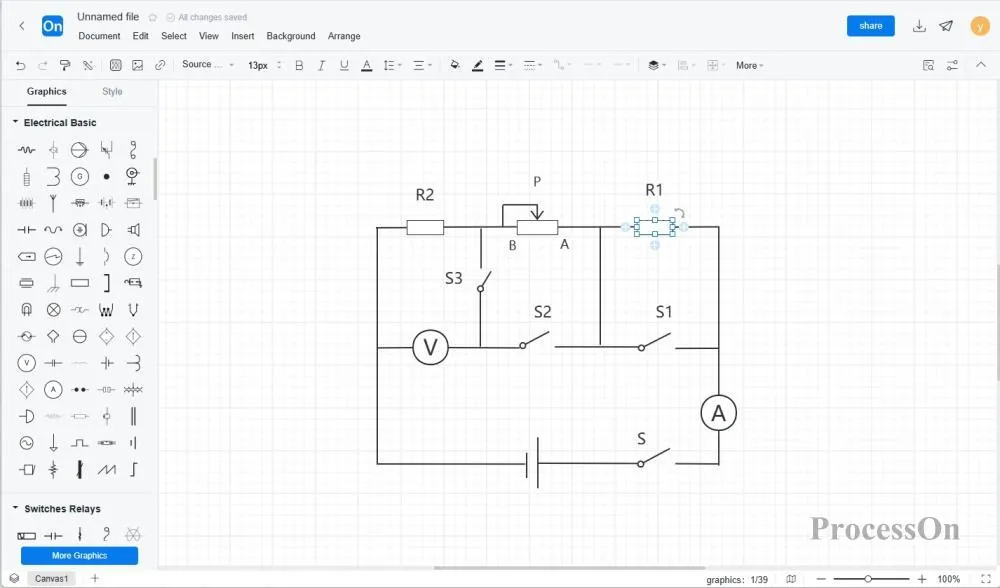
Task: Open the layers icon in status bar
Action: click(14, 578)
